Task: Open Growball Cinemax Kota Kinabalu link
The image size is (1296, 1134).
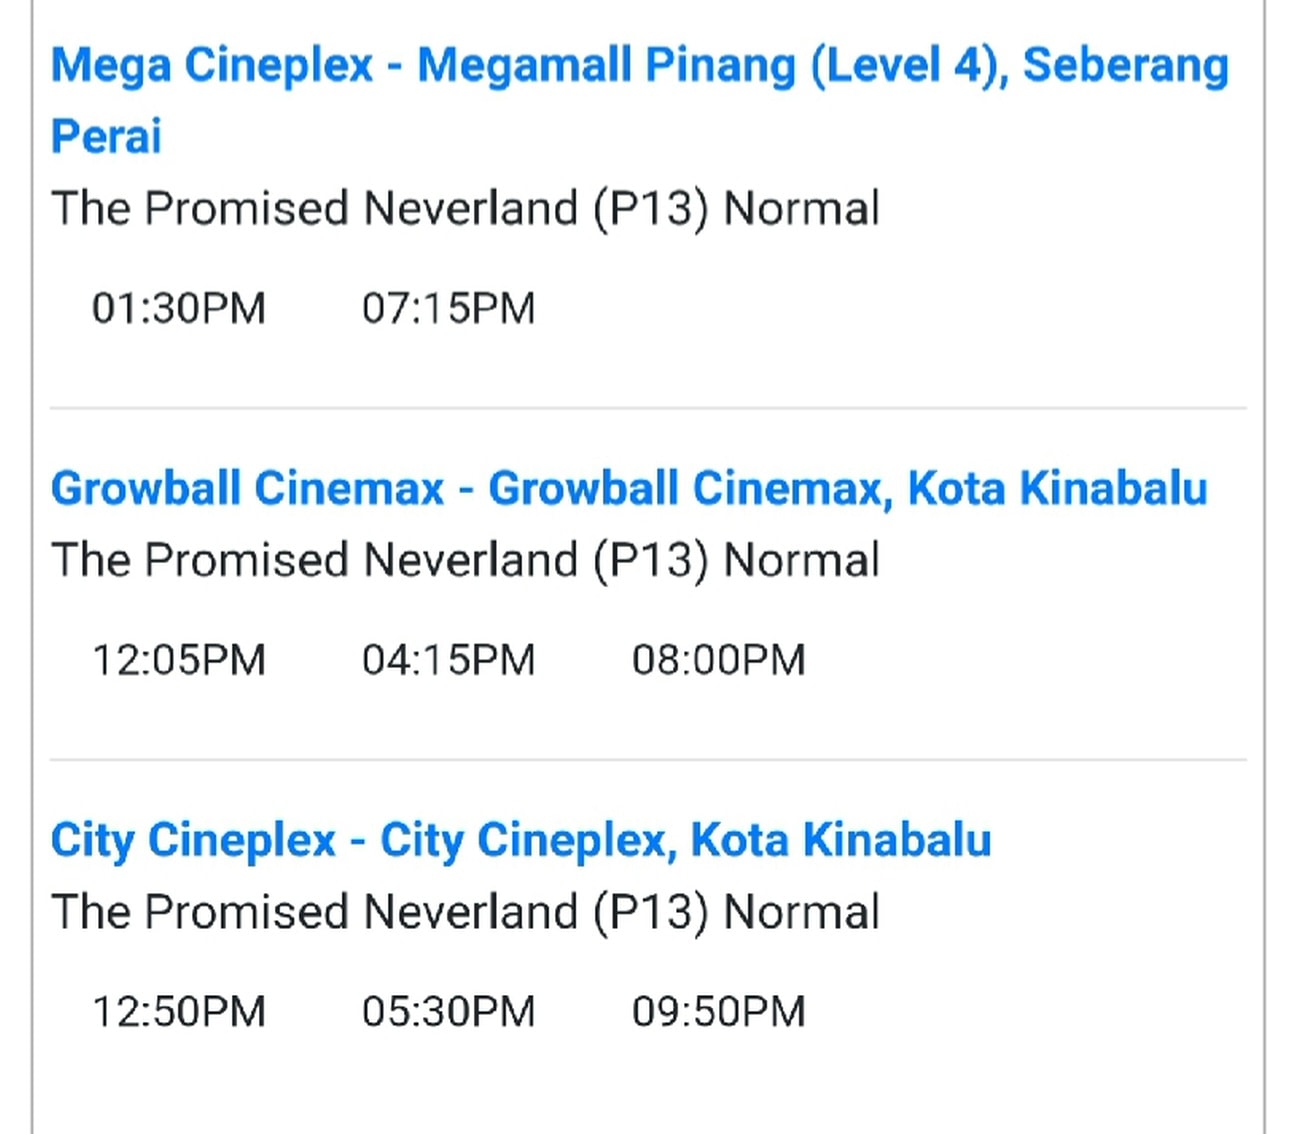Action: (x=629, y=489)
